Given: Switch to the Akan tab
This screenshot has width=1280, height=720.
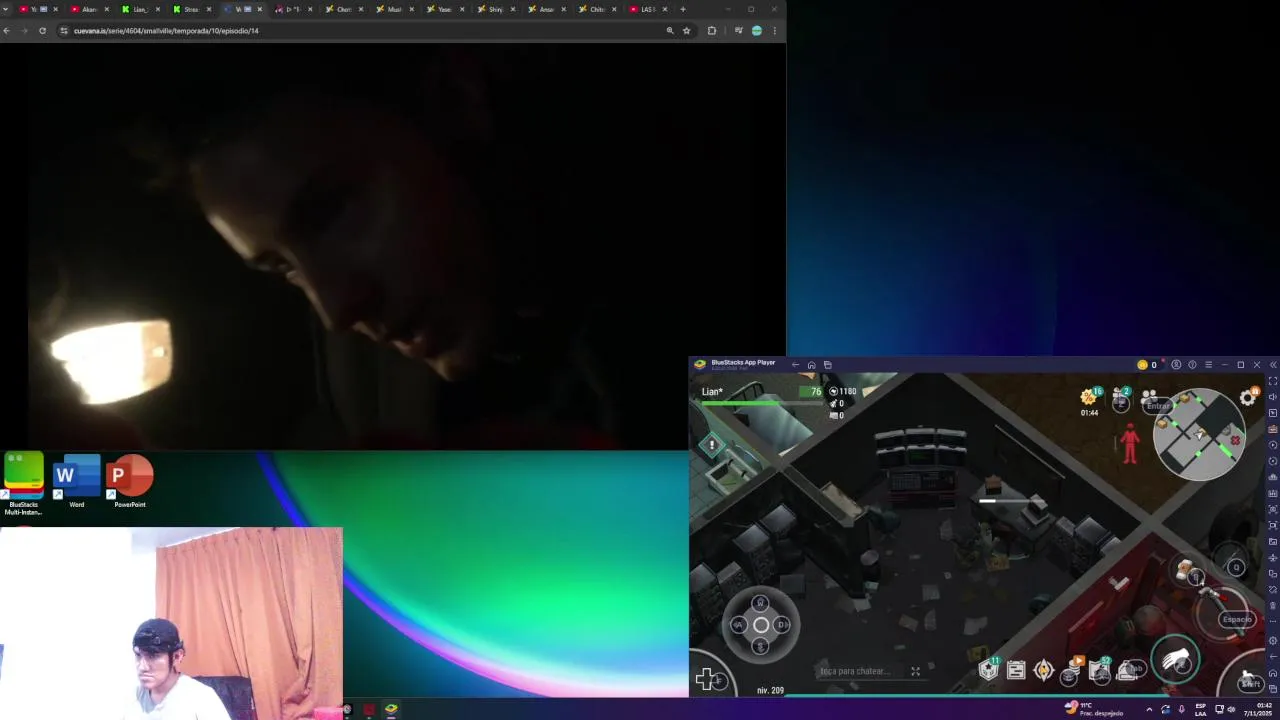Looking at the screenshot, I should click(89, 9).
